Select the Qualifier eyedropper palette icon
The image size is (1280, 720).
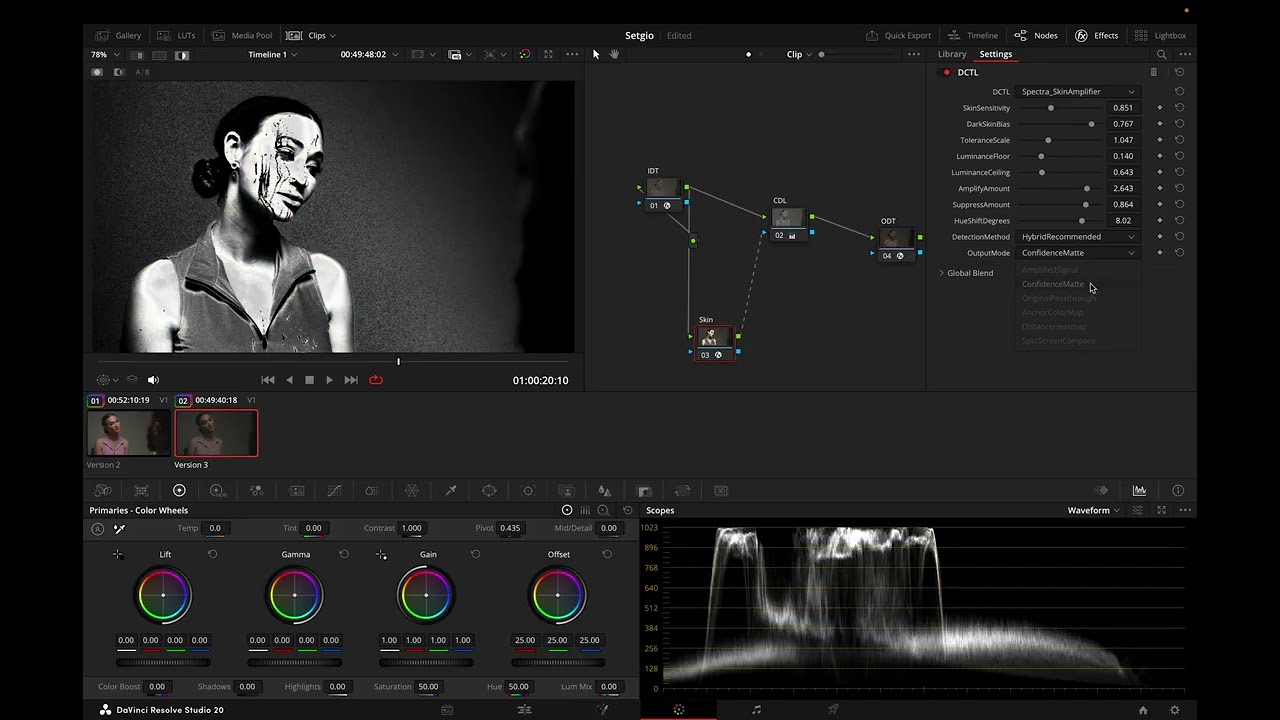[450, 491]
